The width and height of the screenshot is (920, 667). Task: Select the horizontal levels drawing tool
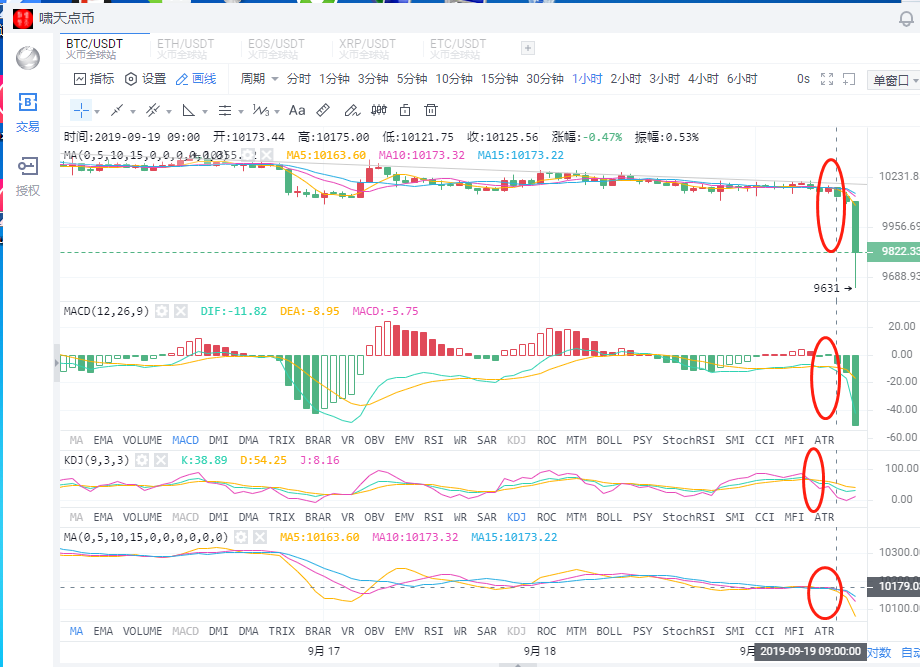point(225,110)
